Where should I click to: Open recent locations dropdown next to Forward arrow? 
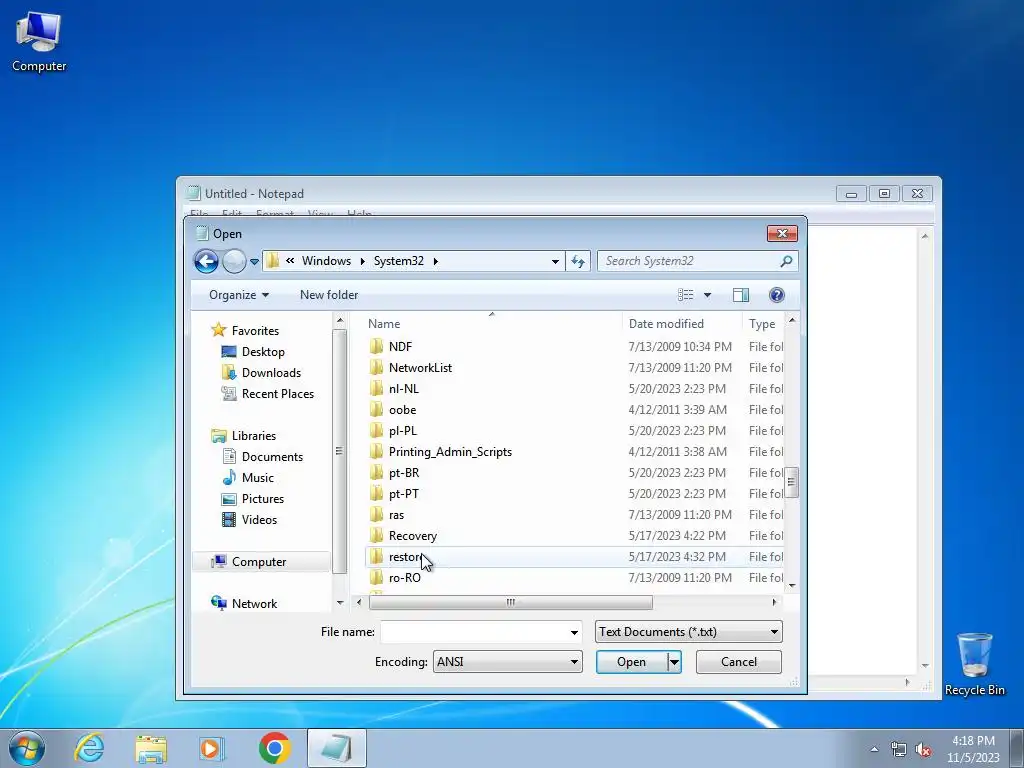[x=254, y=262]
